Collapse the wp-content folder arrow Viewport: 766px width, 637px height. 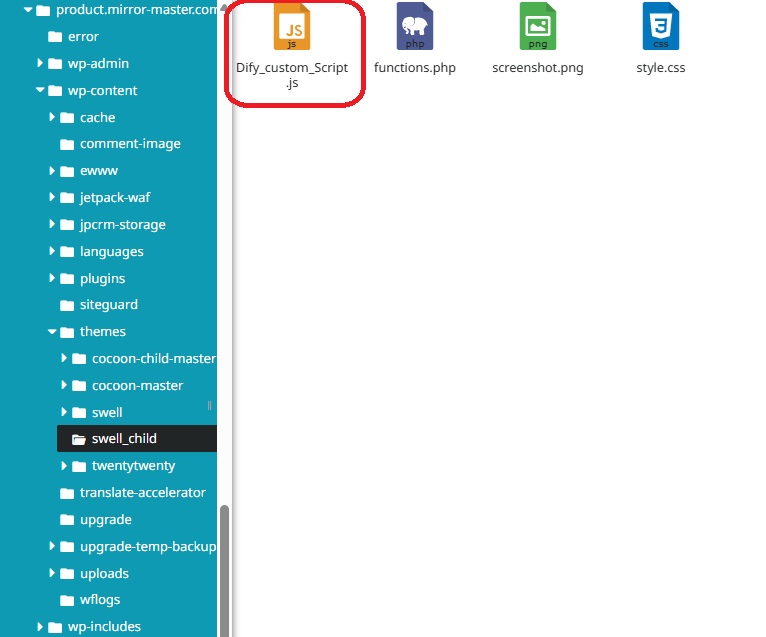41,91
